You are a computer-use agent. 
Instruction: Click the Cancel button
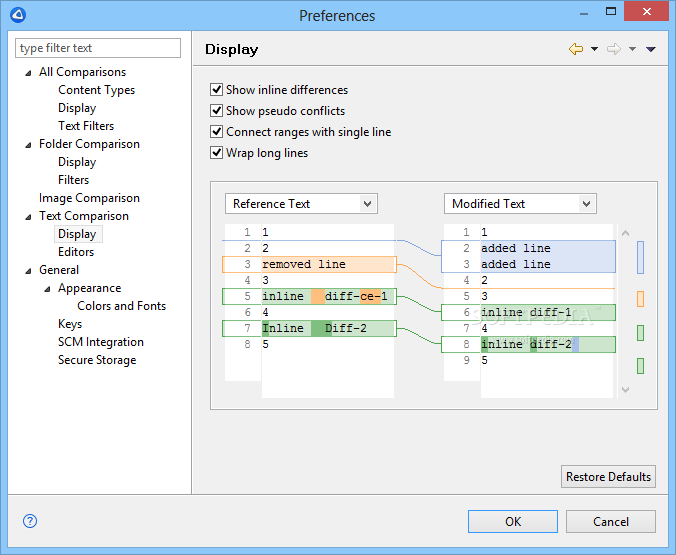click(x=610, y=522)
